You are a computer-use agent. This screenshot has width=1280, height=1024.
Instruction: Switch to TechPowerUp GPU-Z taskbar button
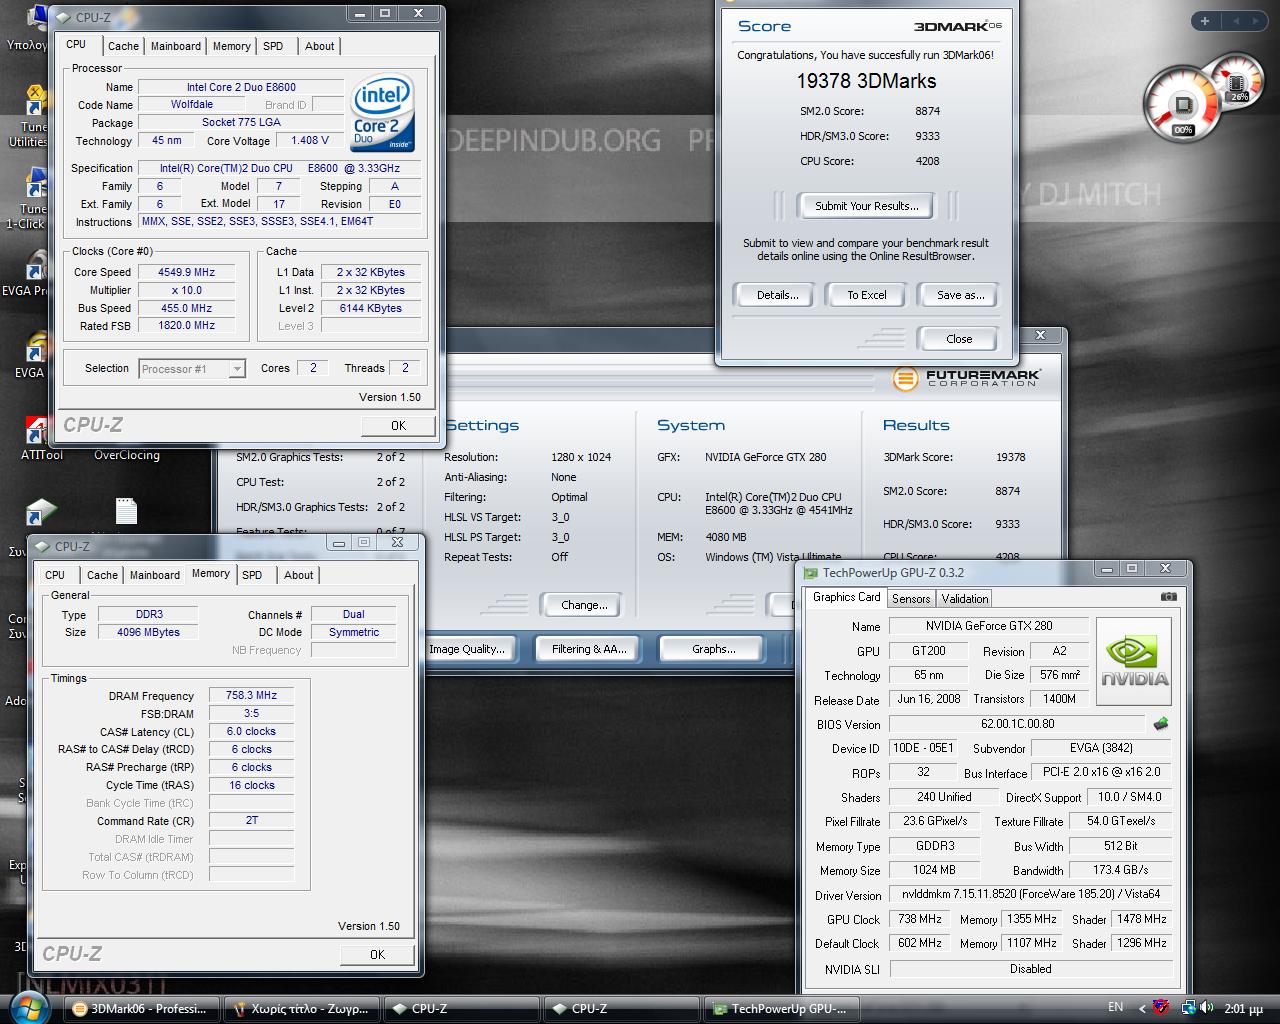coord(782,1009)
